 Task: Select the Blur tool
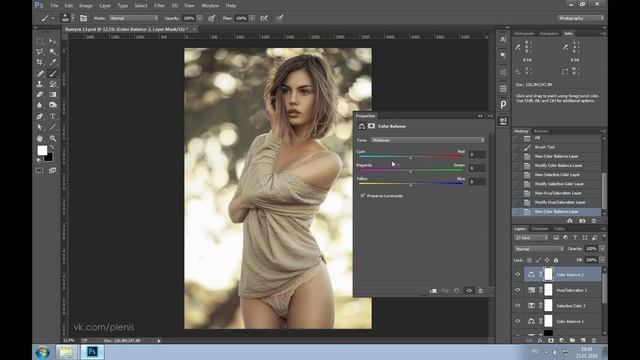(x=40, y=105)
